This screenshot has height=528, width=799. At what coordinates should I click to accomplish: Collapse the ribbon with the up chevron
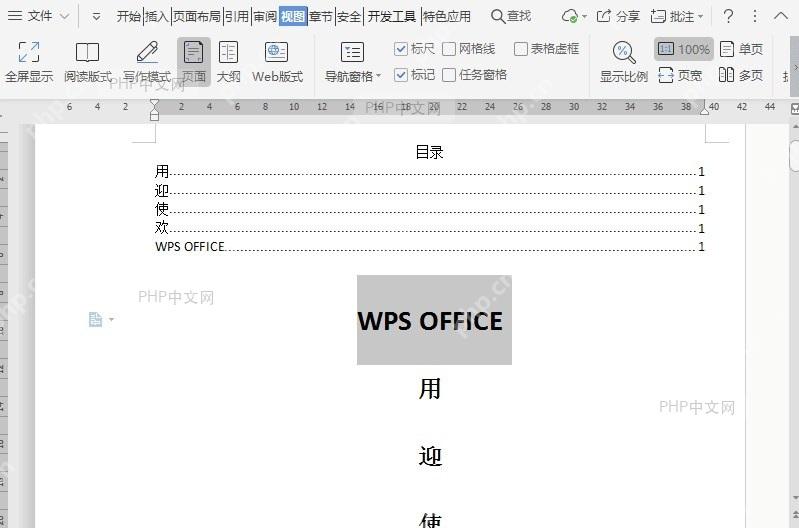click(781, 16)
